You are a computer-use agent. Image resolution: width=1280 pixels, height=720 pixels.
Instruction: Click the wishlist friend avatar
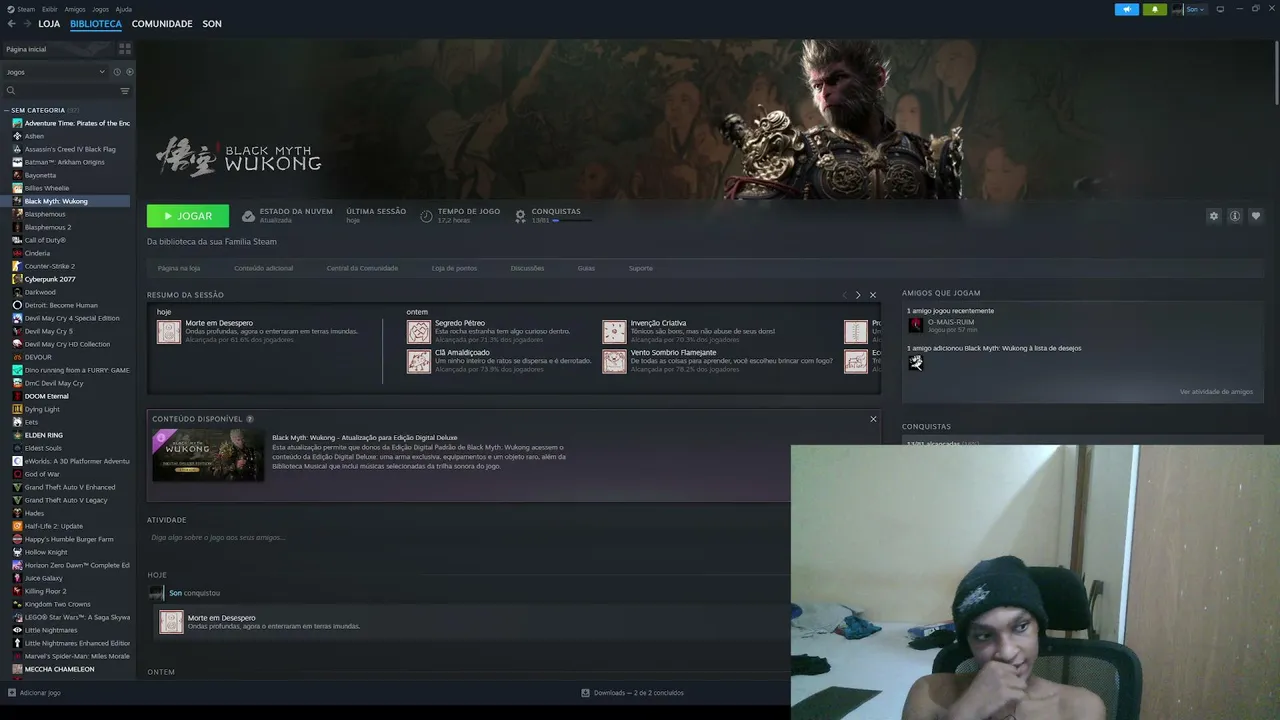pos(915,362)
